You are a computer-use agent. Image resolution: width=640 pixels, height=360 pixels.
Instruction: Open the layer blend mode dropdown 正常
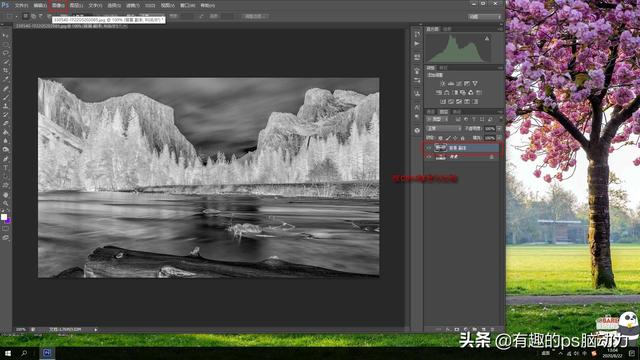pyautogui.click(x=444, y=129)
